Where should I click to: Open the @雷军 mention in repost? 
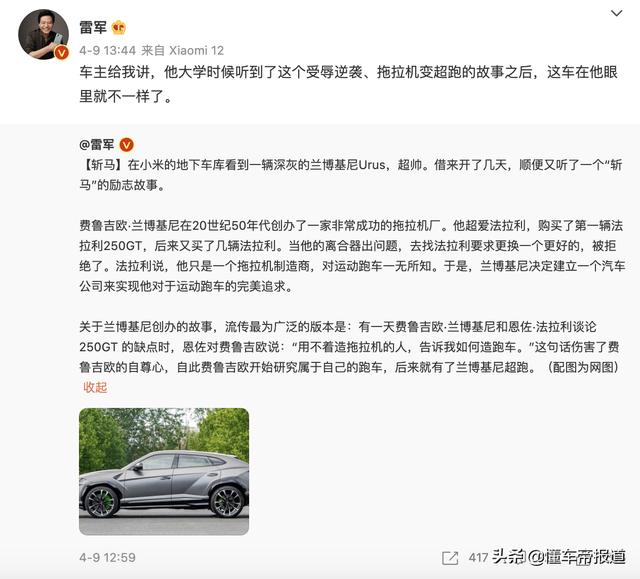coord(97,144)
